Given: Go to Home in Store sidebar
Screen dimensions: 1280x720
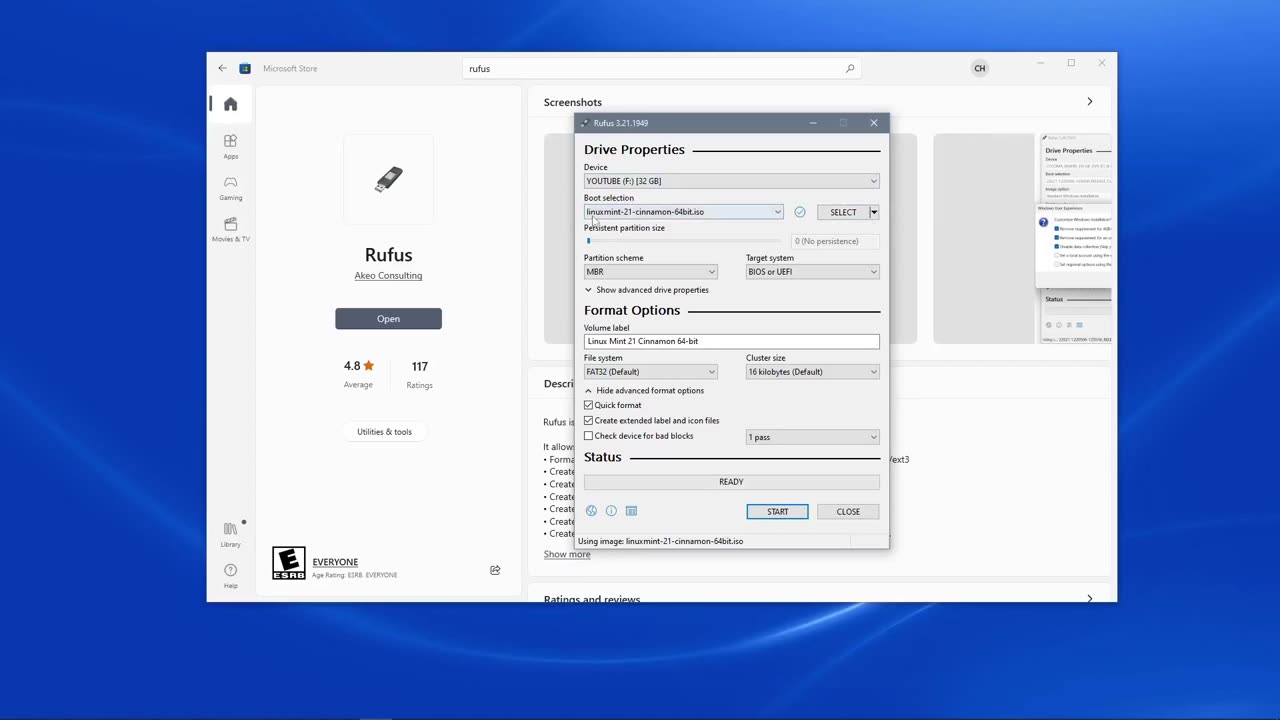Looking at the screenshot, I should (x=231, y=104).
